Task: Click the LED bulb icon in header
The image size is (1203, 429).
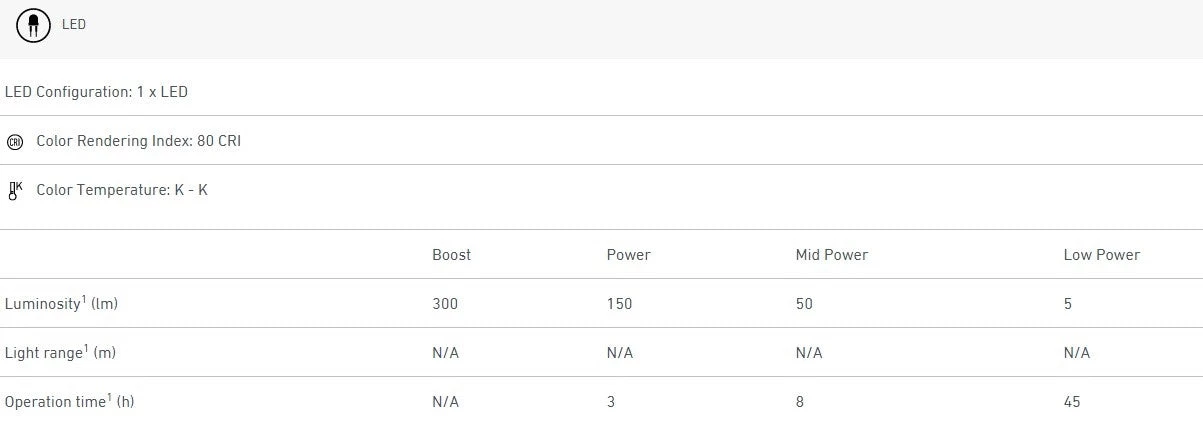Action: coord(33,25)
